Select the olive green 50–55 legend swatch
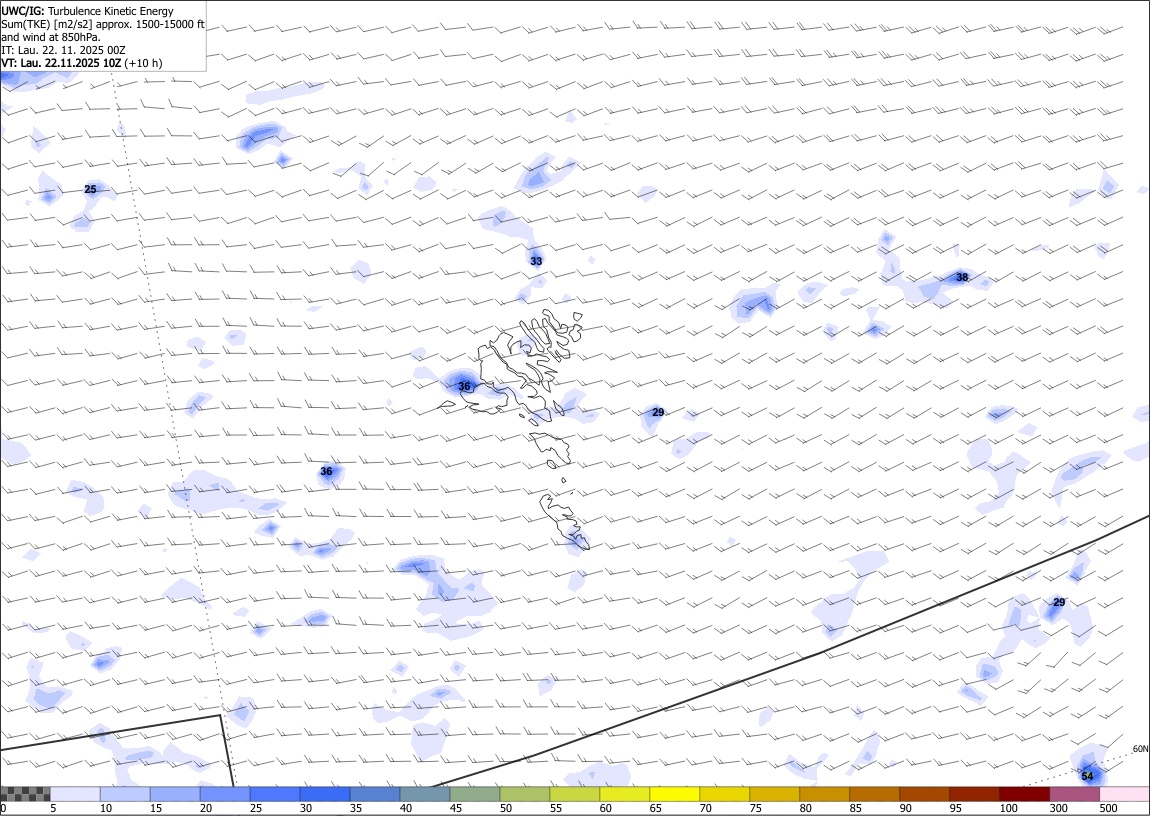The width and height of the screenshot is (1150, 816). (524, 794)
